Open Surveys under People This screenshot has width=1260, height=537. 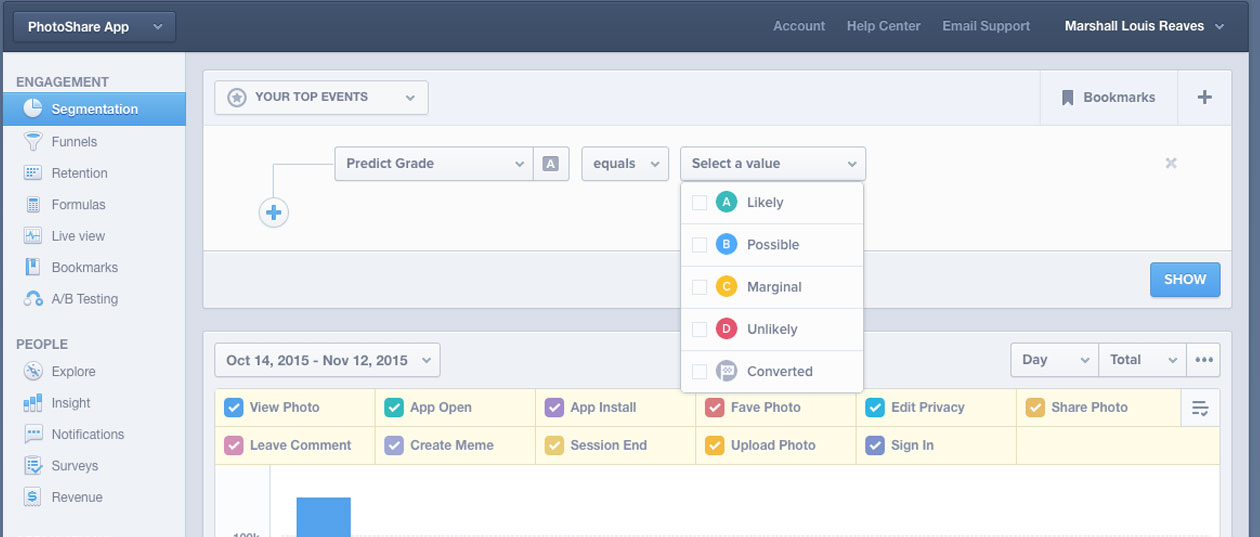75,466
